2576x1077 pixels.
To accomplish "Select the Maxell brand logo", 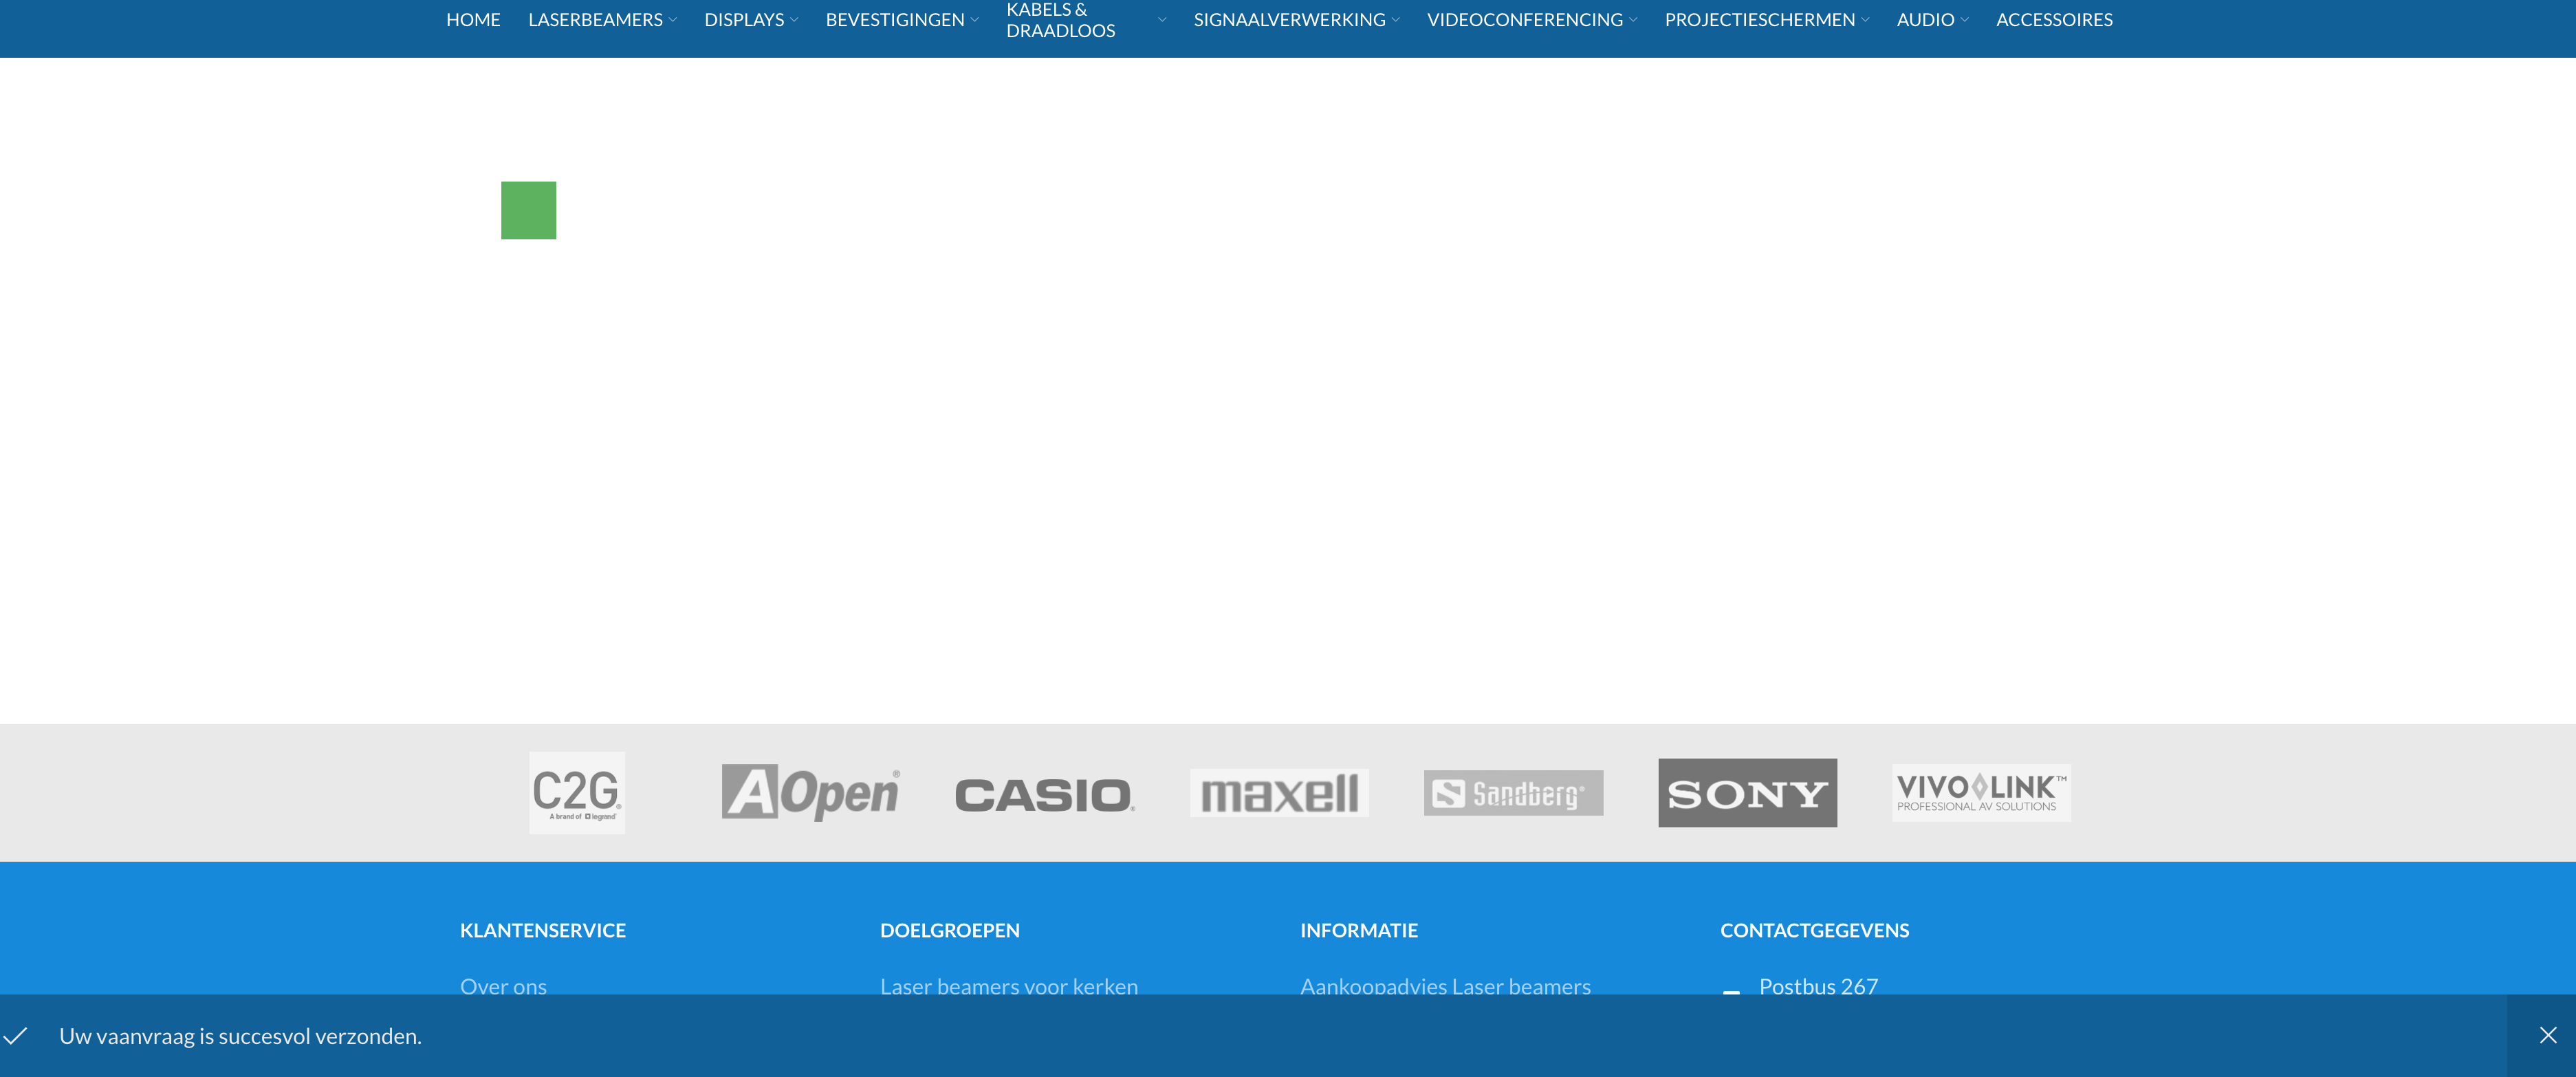I will point(1279,793).
